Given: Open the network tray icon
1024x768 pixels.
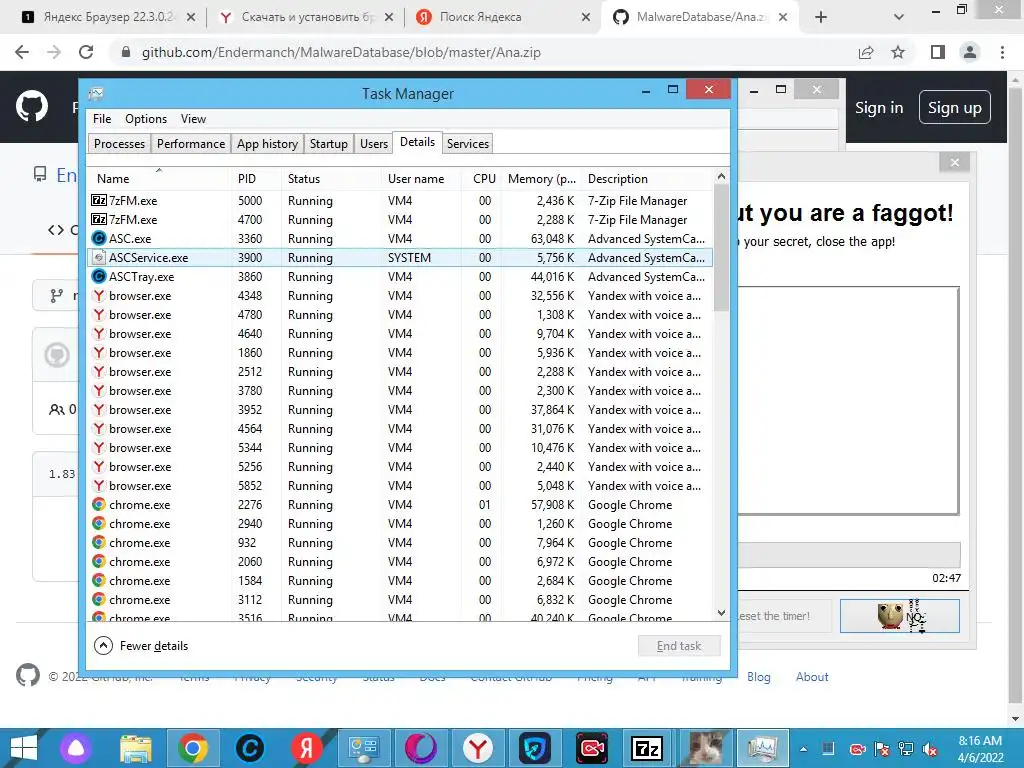Looking at the screenshot, I should (905, 749).
